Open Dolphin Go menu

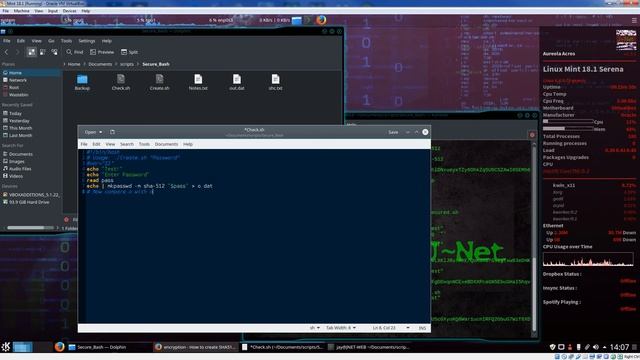click(51, 41)
